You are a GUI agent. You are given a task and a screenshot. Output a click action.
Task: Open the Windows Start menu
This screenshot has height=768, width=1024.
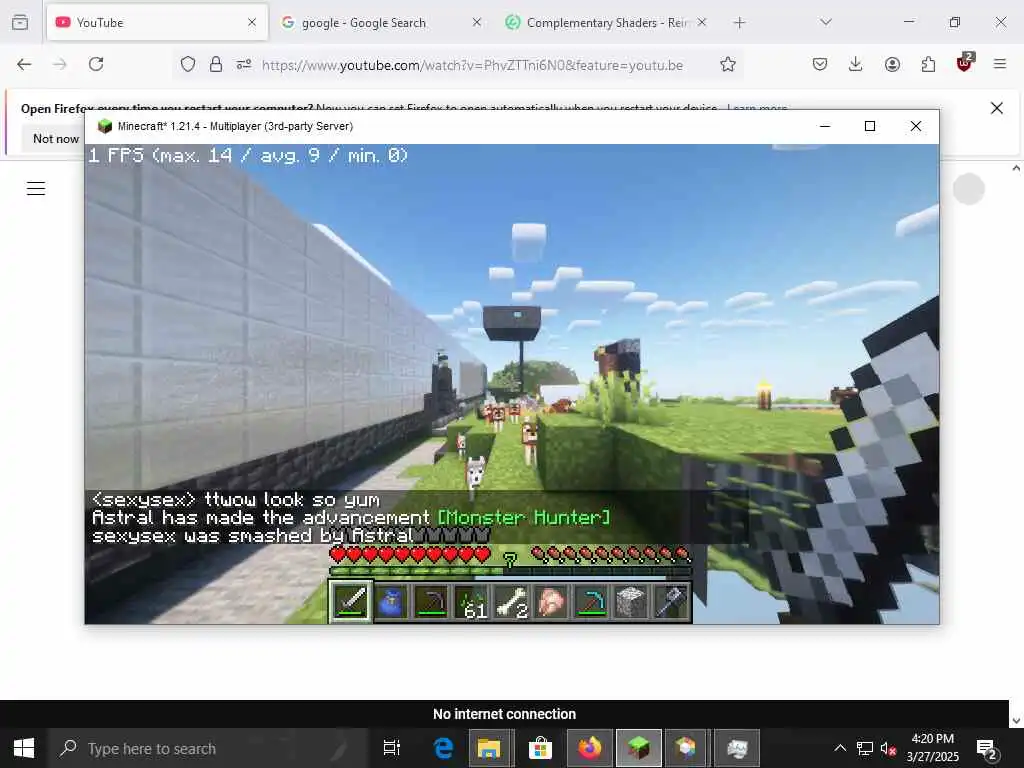coord(24,748)
